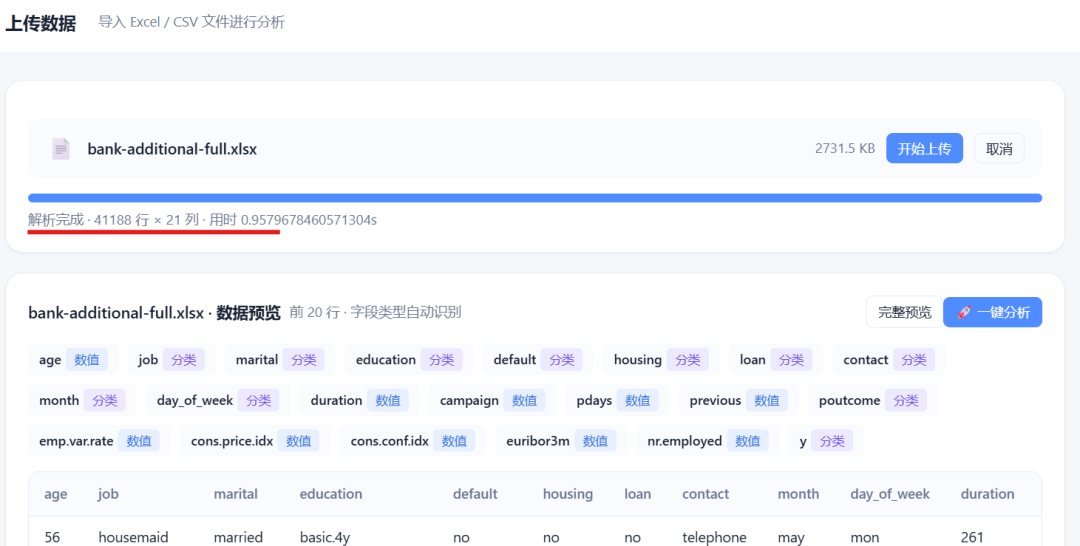Select the pdays 数值 field chip
The width and height of the screenshot is (1080, 546).
tap(617, 400)
